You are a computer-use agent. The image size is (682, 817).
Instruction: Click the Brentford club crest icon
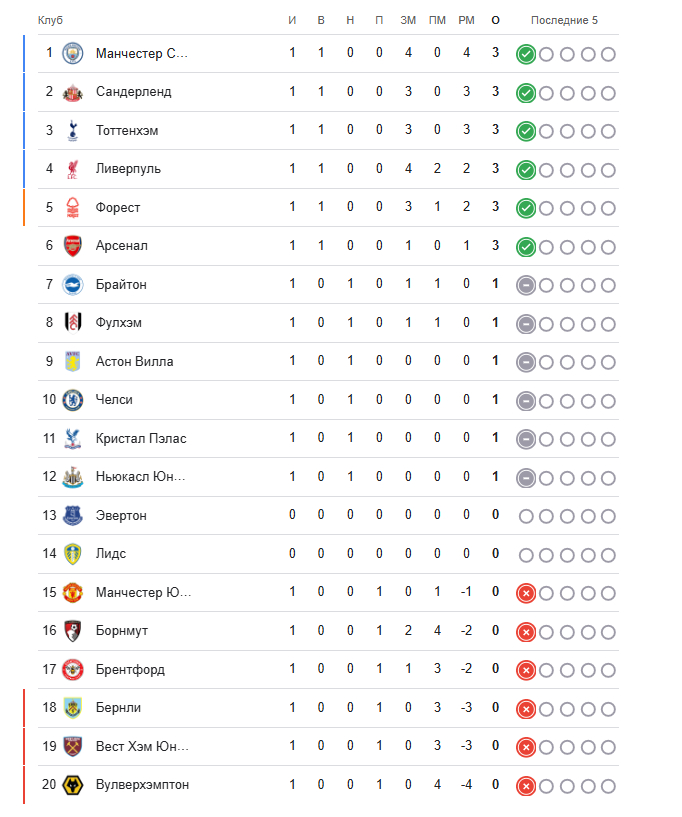(x=73, y=669)
